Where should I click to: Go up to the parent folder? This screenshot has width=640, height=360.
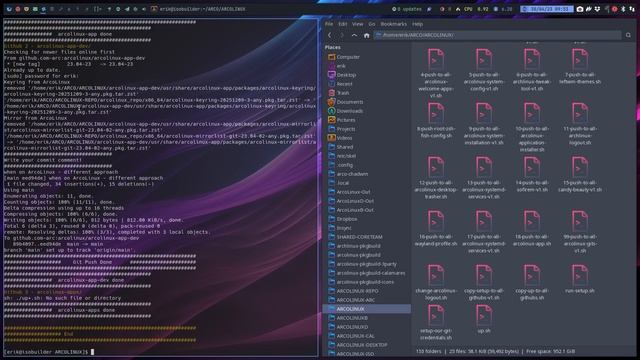[x=354, y=36]
